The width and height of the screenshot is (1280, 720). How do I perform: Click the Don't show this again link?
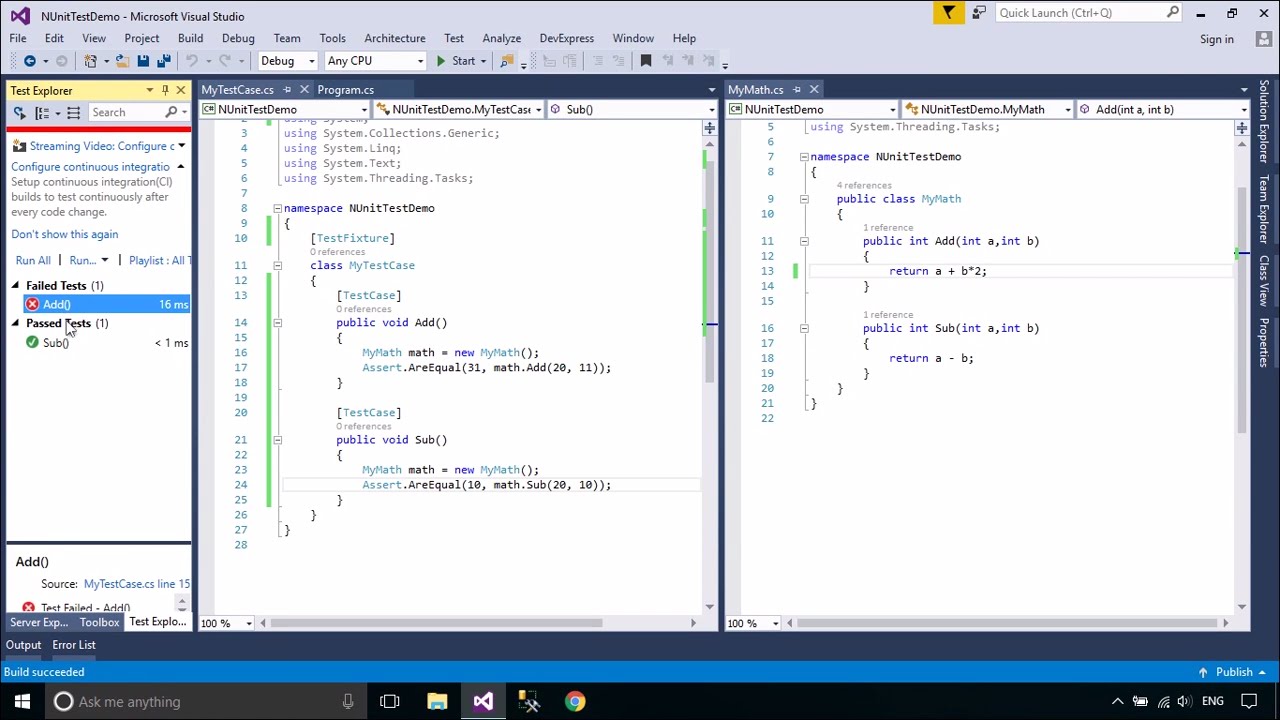[65, 234]
